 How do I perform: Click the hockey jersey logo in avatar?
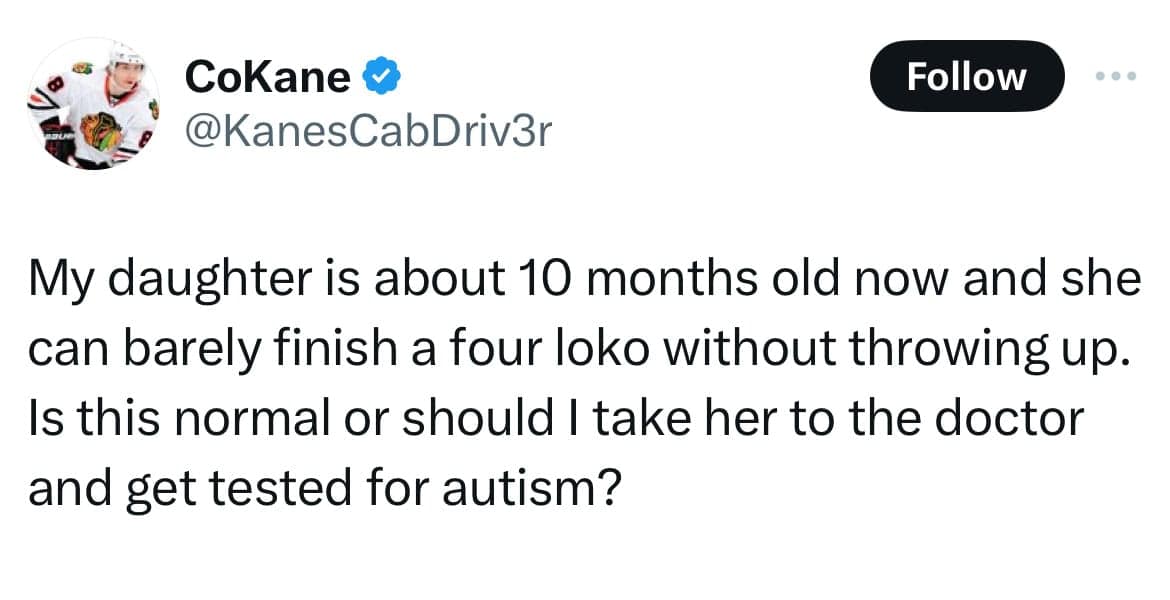pos(102,130)
